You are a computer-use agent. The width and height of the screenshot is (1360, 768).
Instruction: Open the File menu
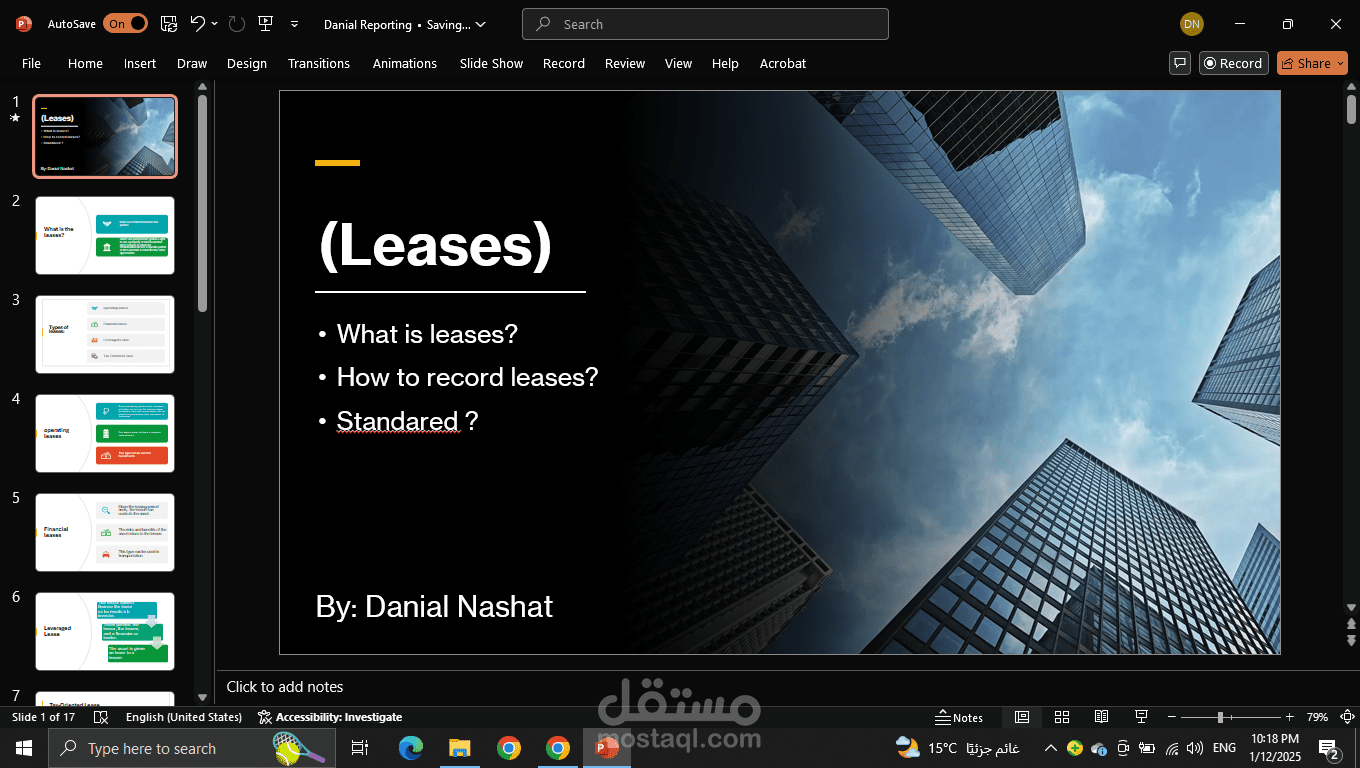pos(31,63)
